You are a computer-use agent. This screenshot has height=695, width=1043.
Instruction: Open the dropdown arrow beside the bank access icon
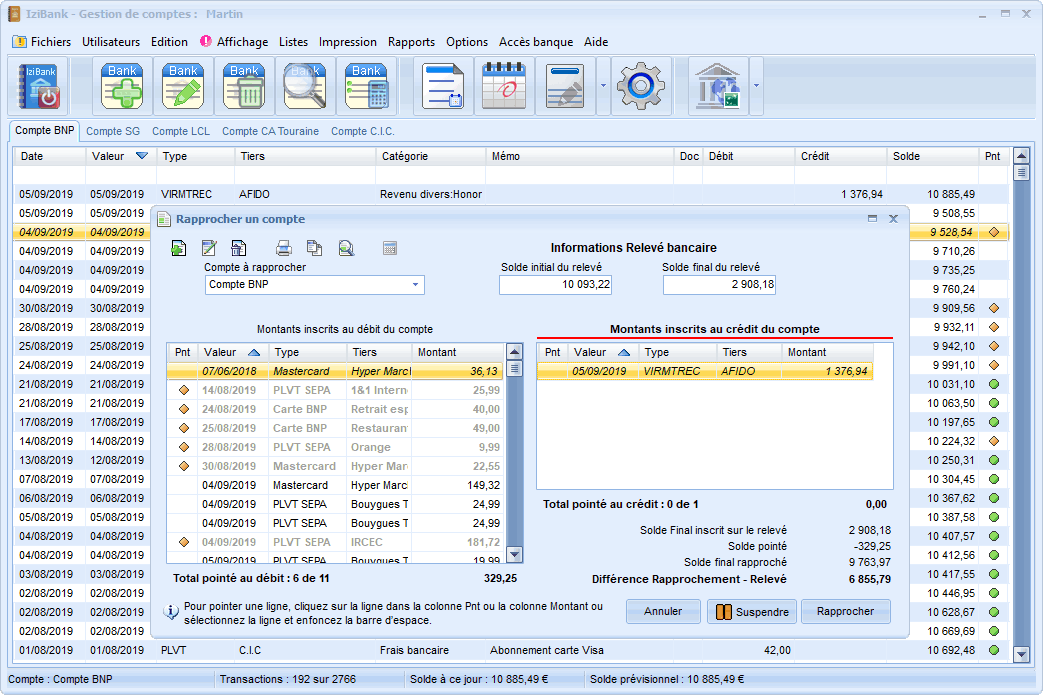tap(757, 86)
